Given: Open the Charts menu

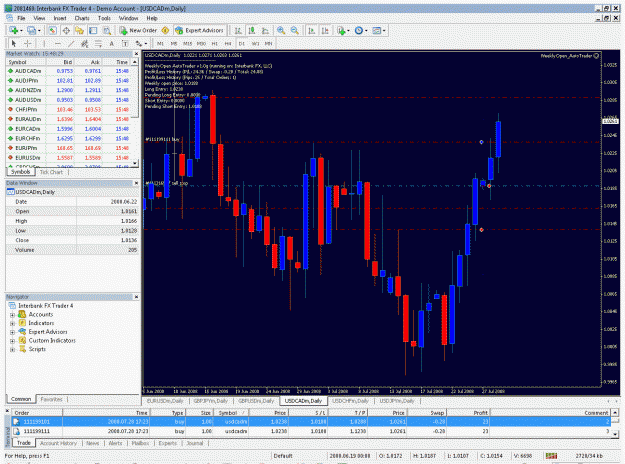Looking at the screenshot, I should 82,18.
